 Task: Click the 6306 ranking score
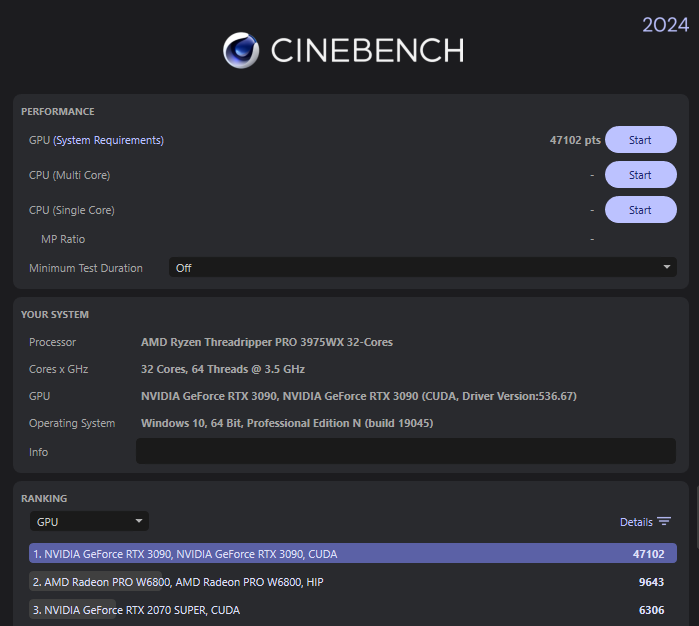coord(651,610)
